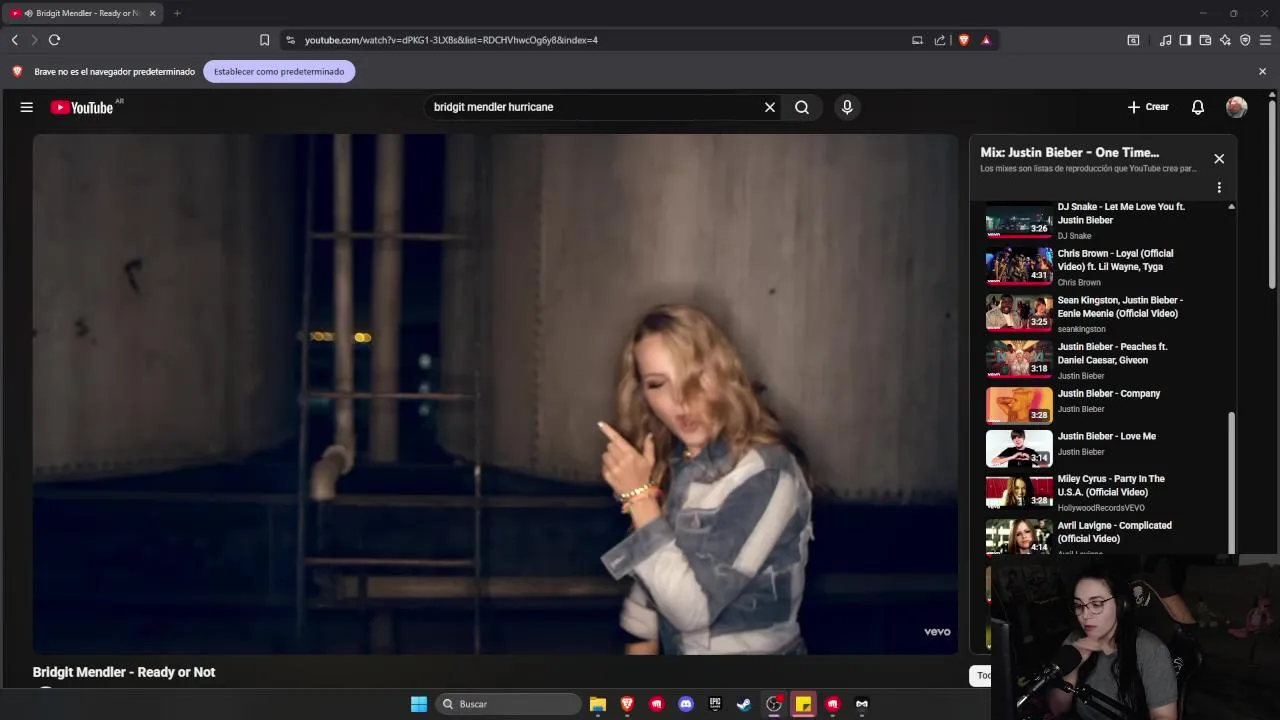
Task: Open Brave VPN shield icon
Action: (x=1245, y=40)
